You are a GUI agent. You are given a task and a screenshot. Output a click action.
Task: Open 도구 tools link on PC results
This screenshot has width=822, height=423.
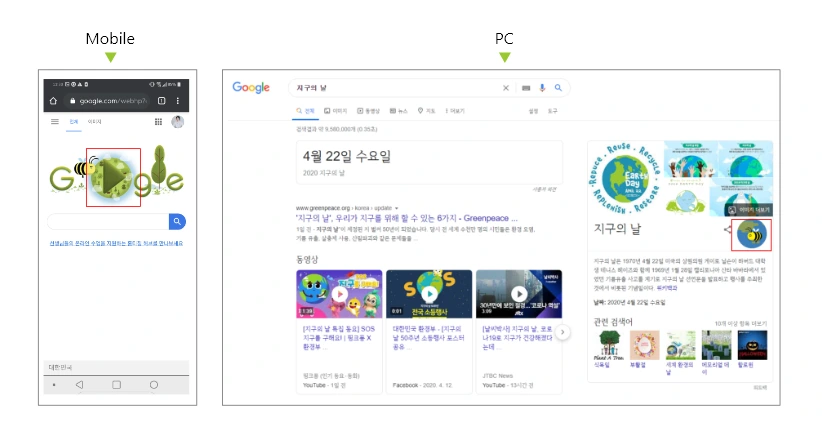[x=553, y=111]
